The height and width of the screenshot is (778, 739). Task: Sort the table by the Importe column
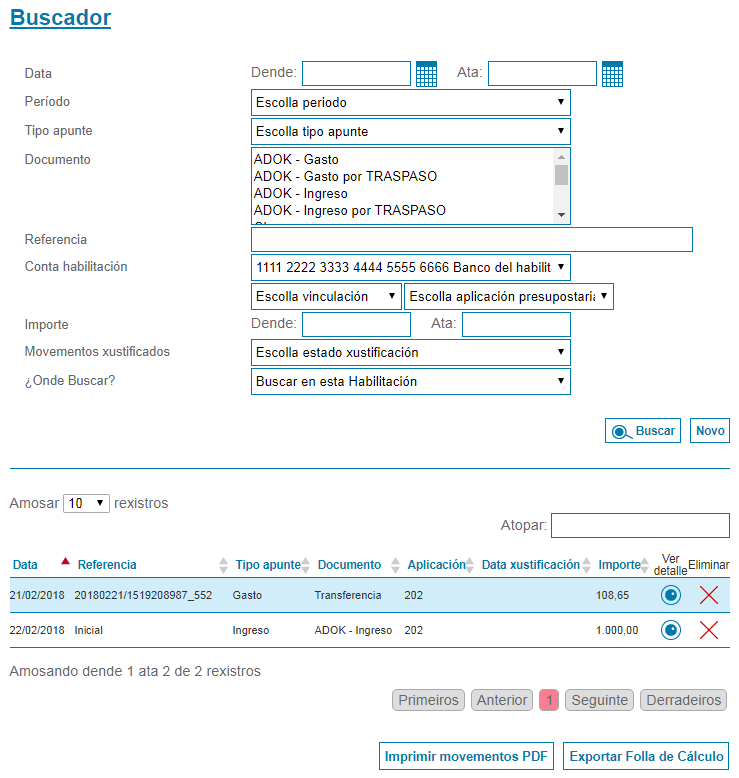pyautogui.click(x=619, y=565)
